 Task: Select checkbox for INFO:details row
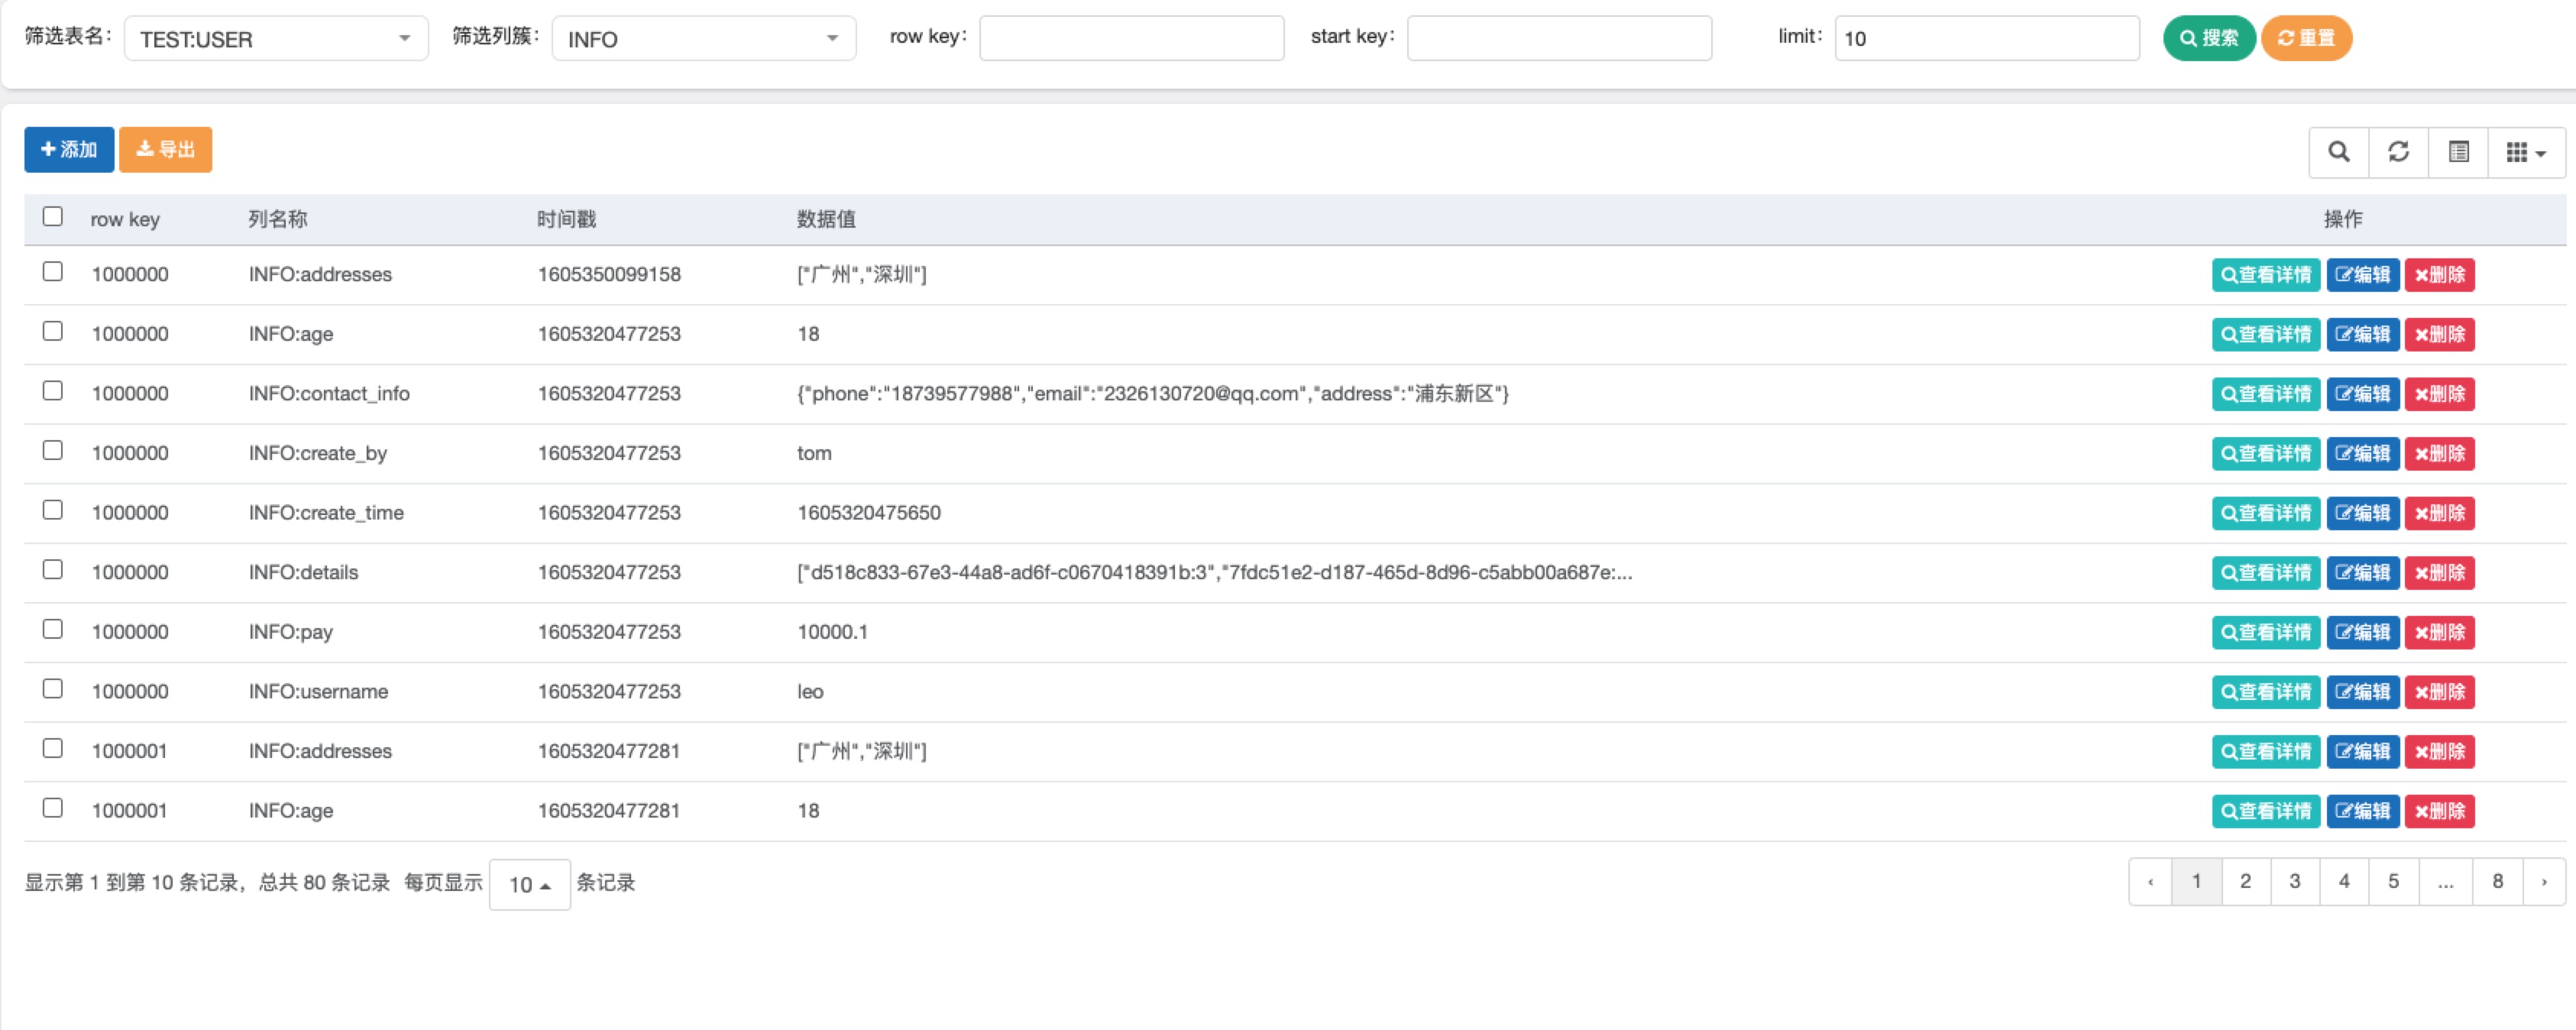click(53, 570)
